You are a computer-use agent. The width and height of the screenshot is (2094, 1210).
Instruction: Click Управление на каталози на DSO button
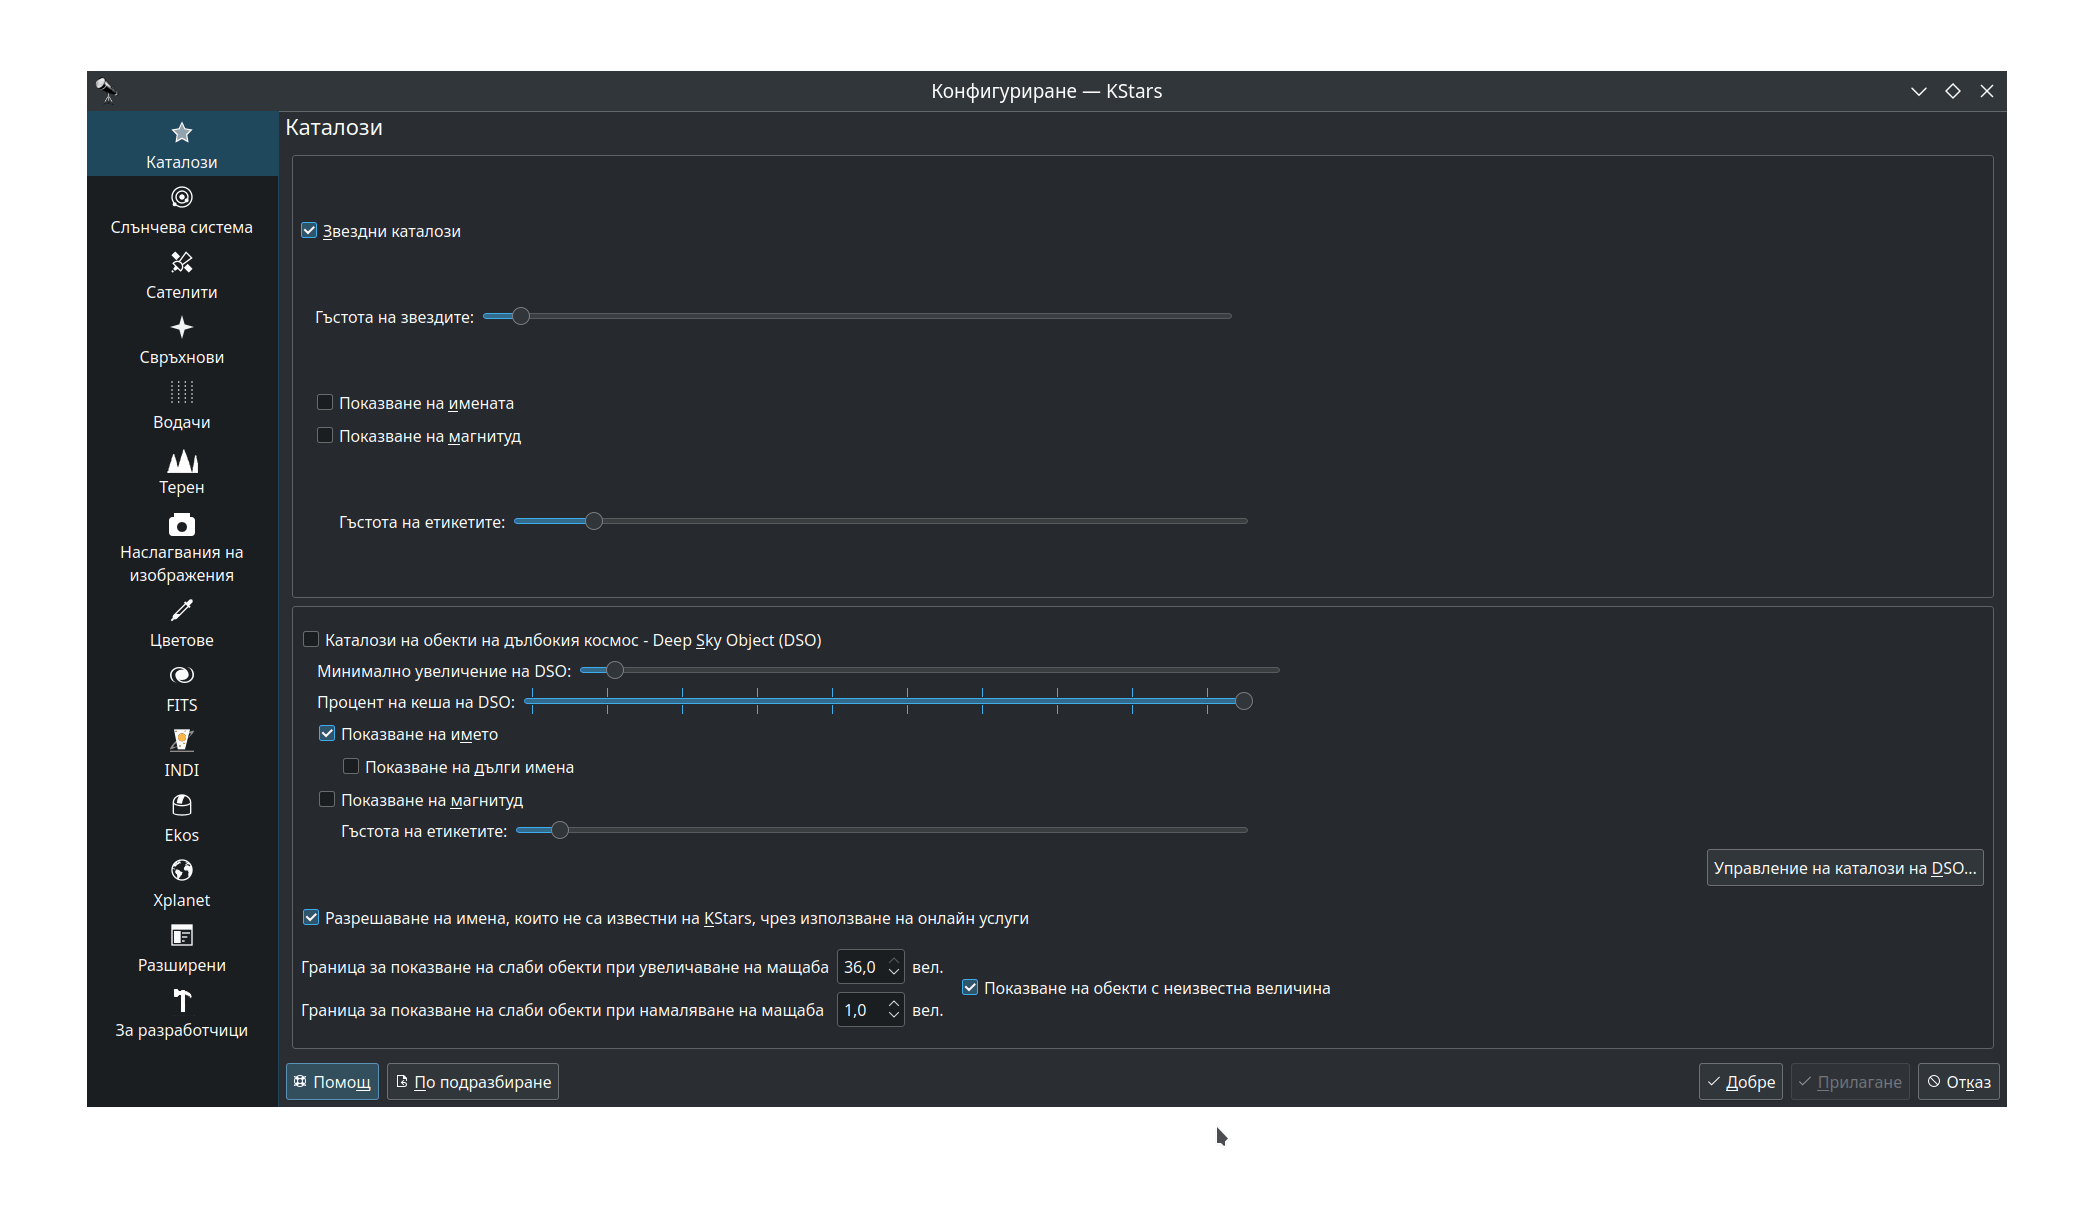point(1844,868)
